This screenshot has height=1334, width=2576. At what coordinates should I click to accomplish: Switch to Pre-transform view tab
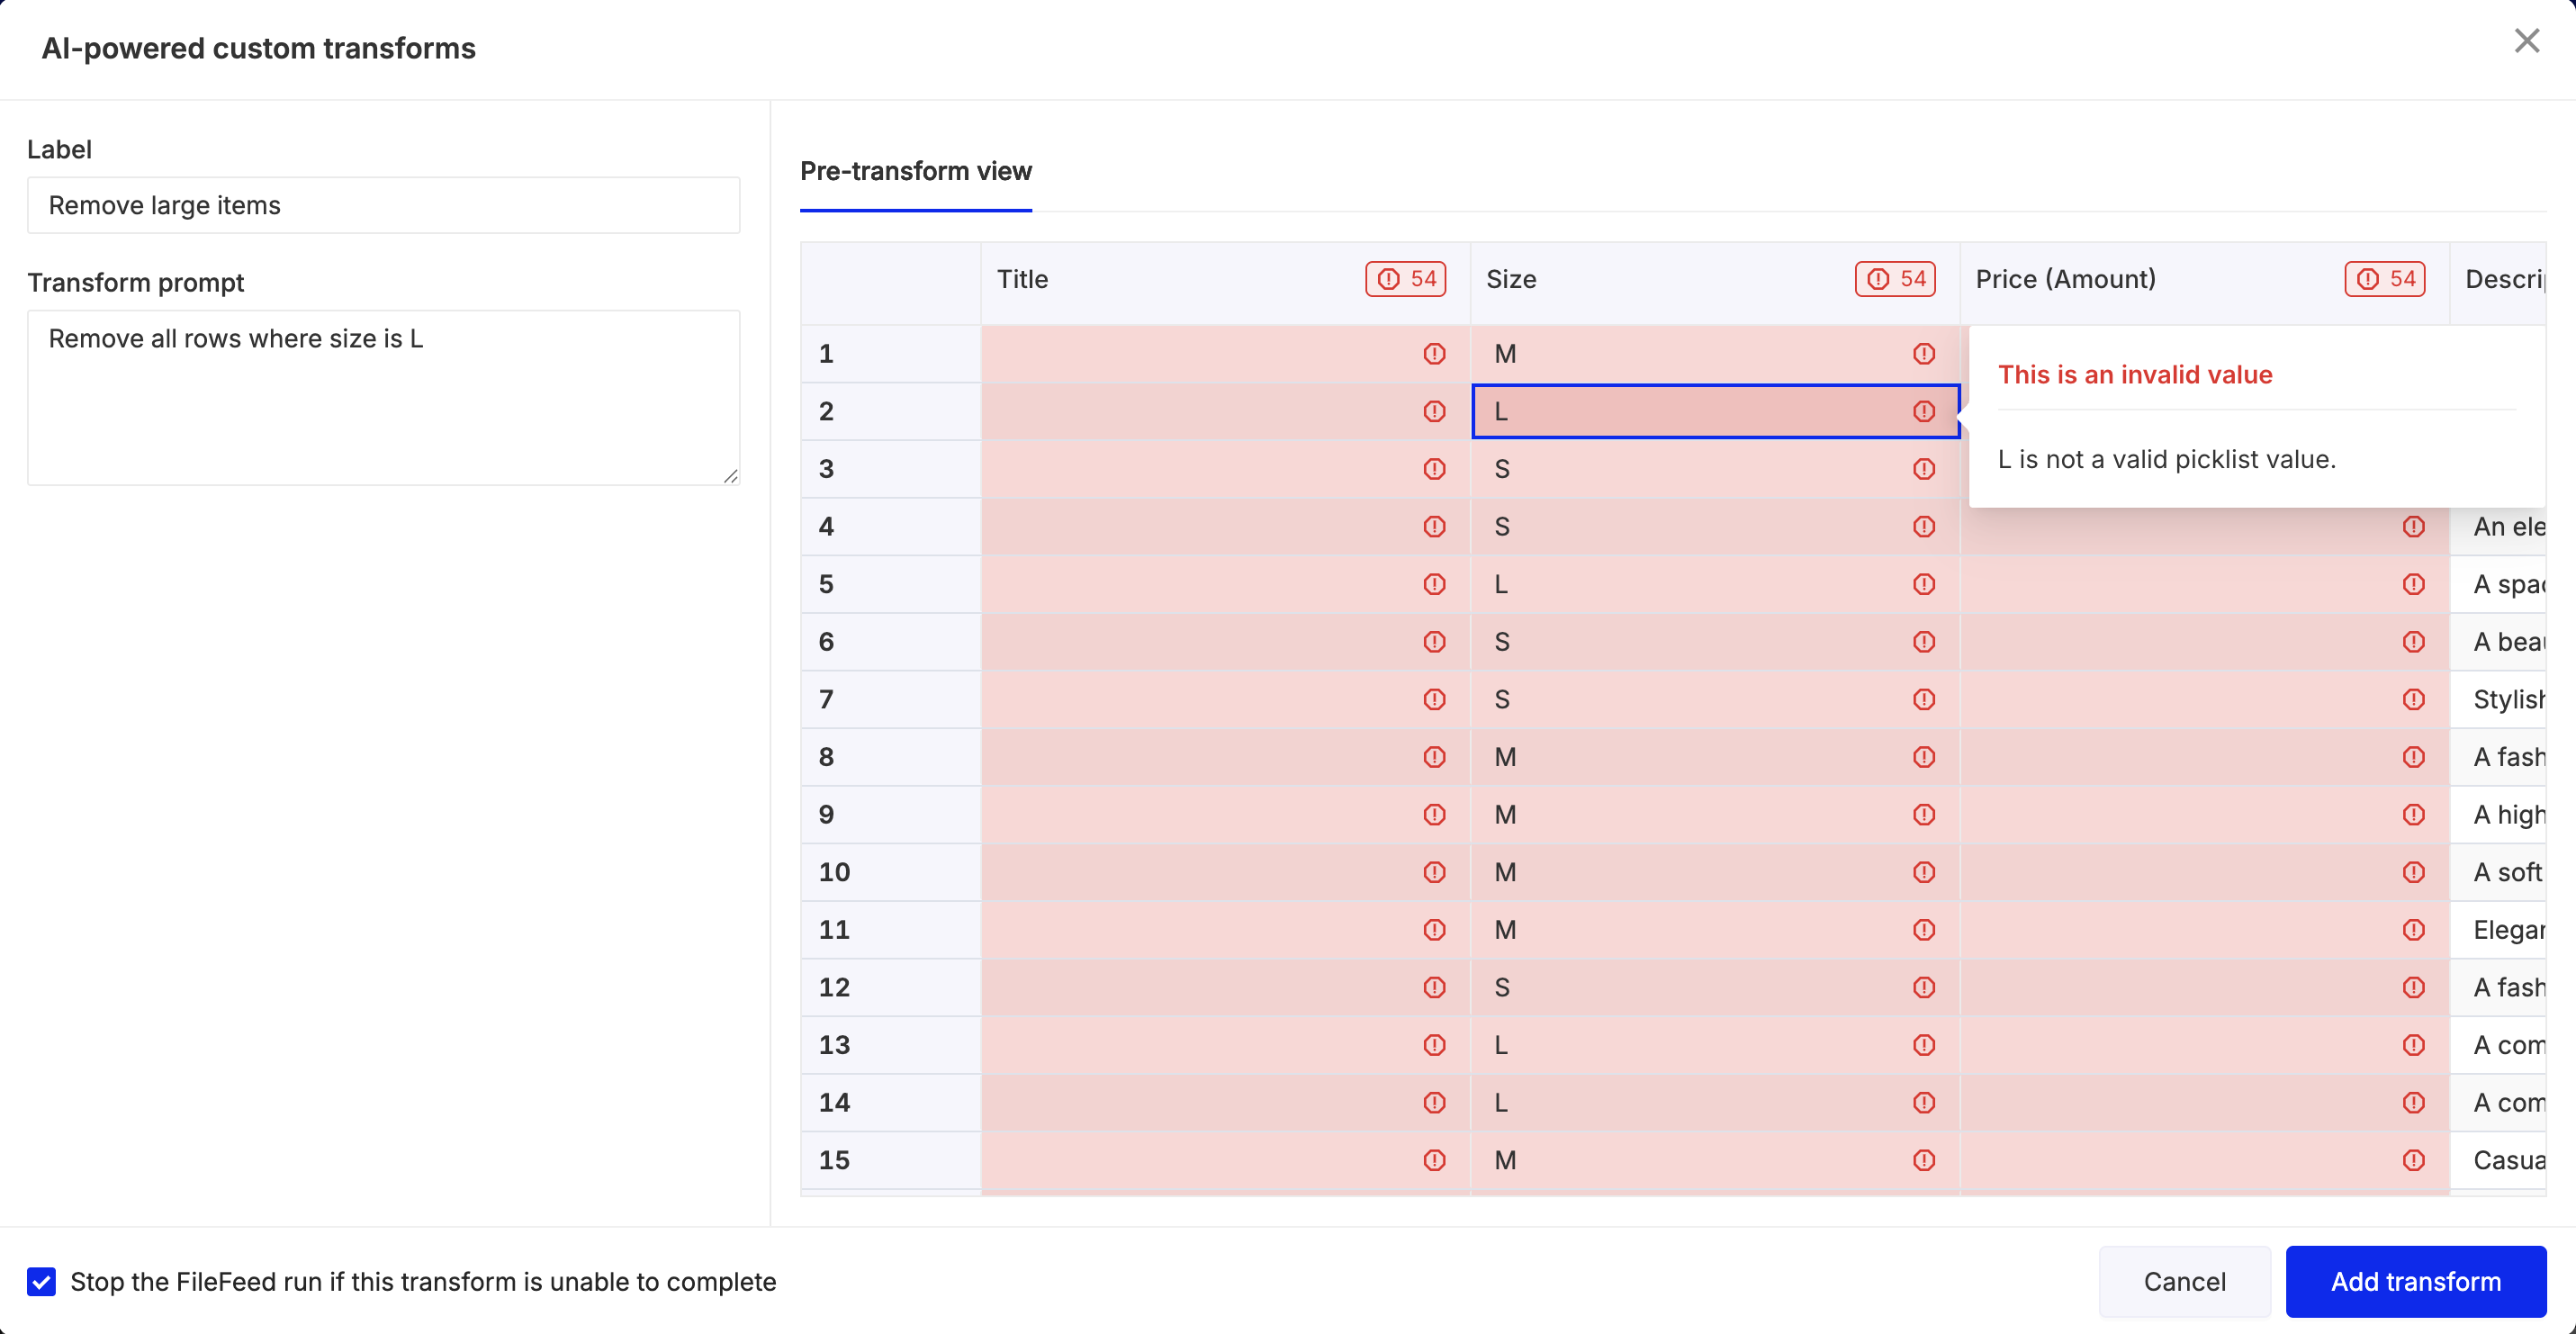tap(915, 171)
